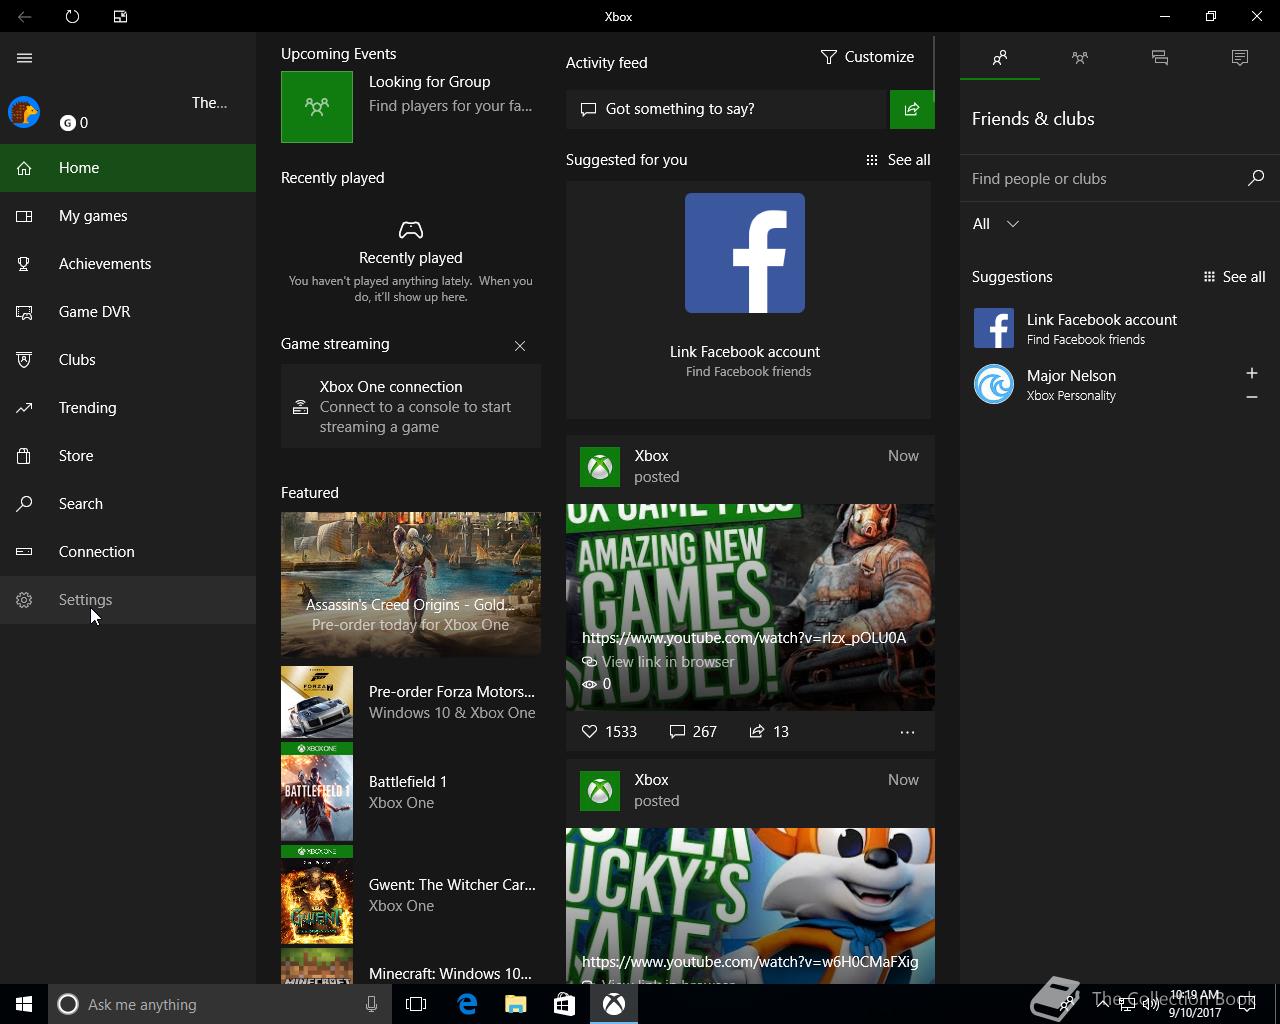Open Clubs in the sidebar
The image size is (1280, 1024).
pos(128,360)
